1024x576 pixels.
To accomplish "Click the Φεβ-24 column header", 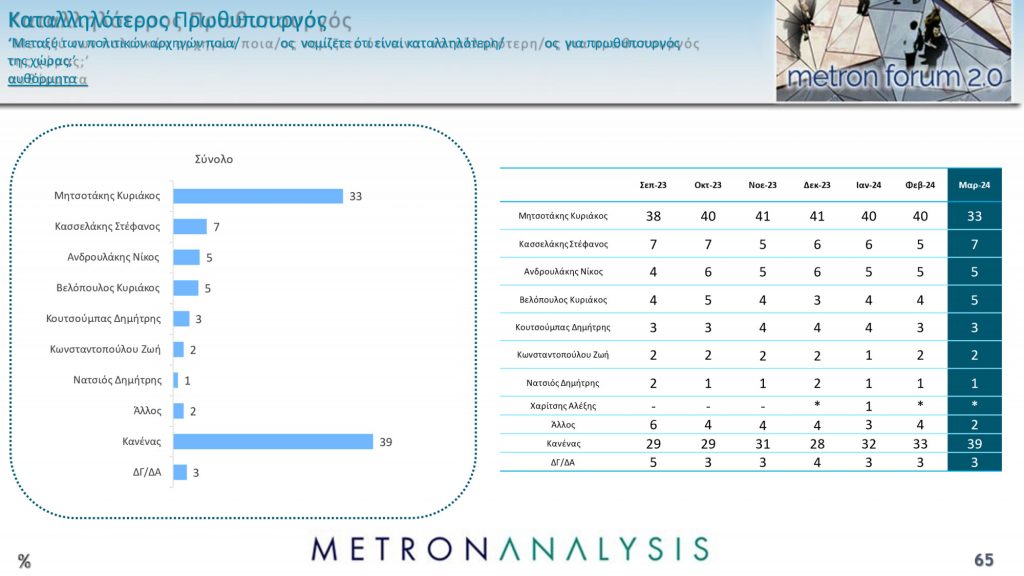I will pyautogui.click(x=920, y=185).
